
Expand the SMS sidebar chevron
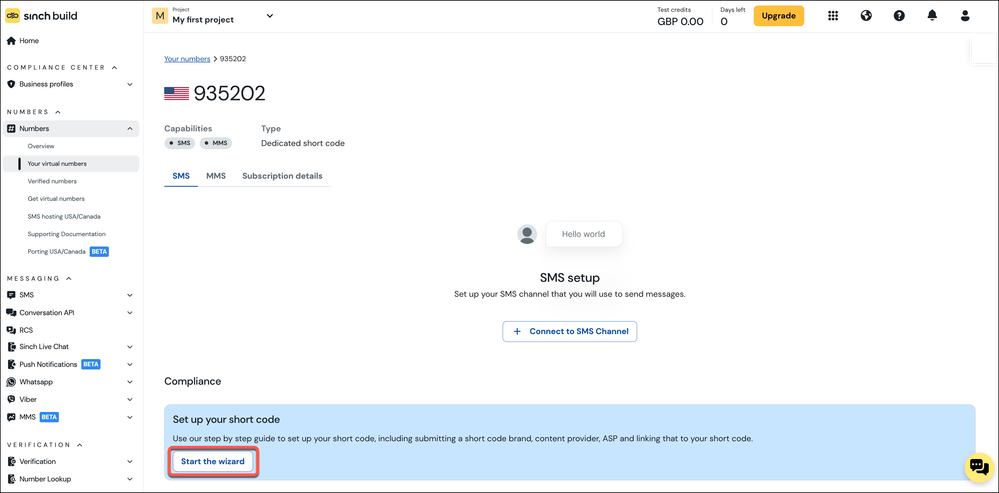[x=130, y=296]
